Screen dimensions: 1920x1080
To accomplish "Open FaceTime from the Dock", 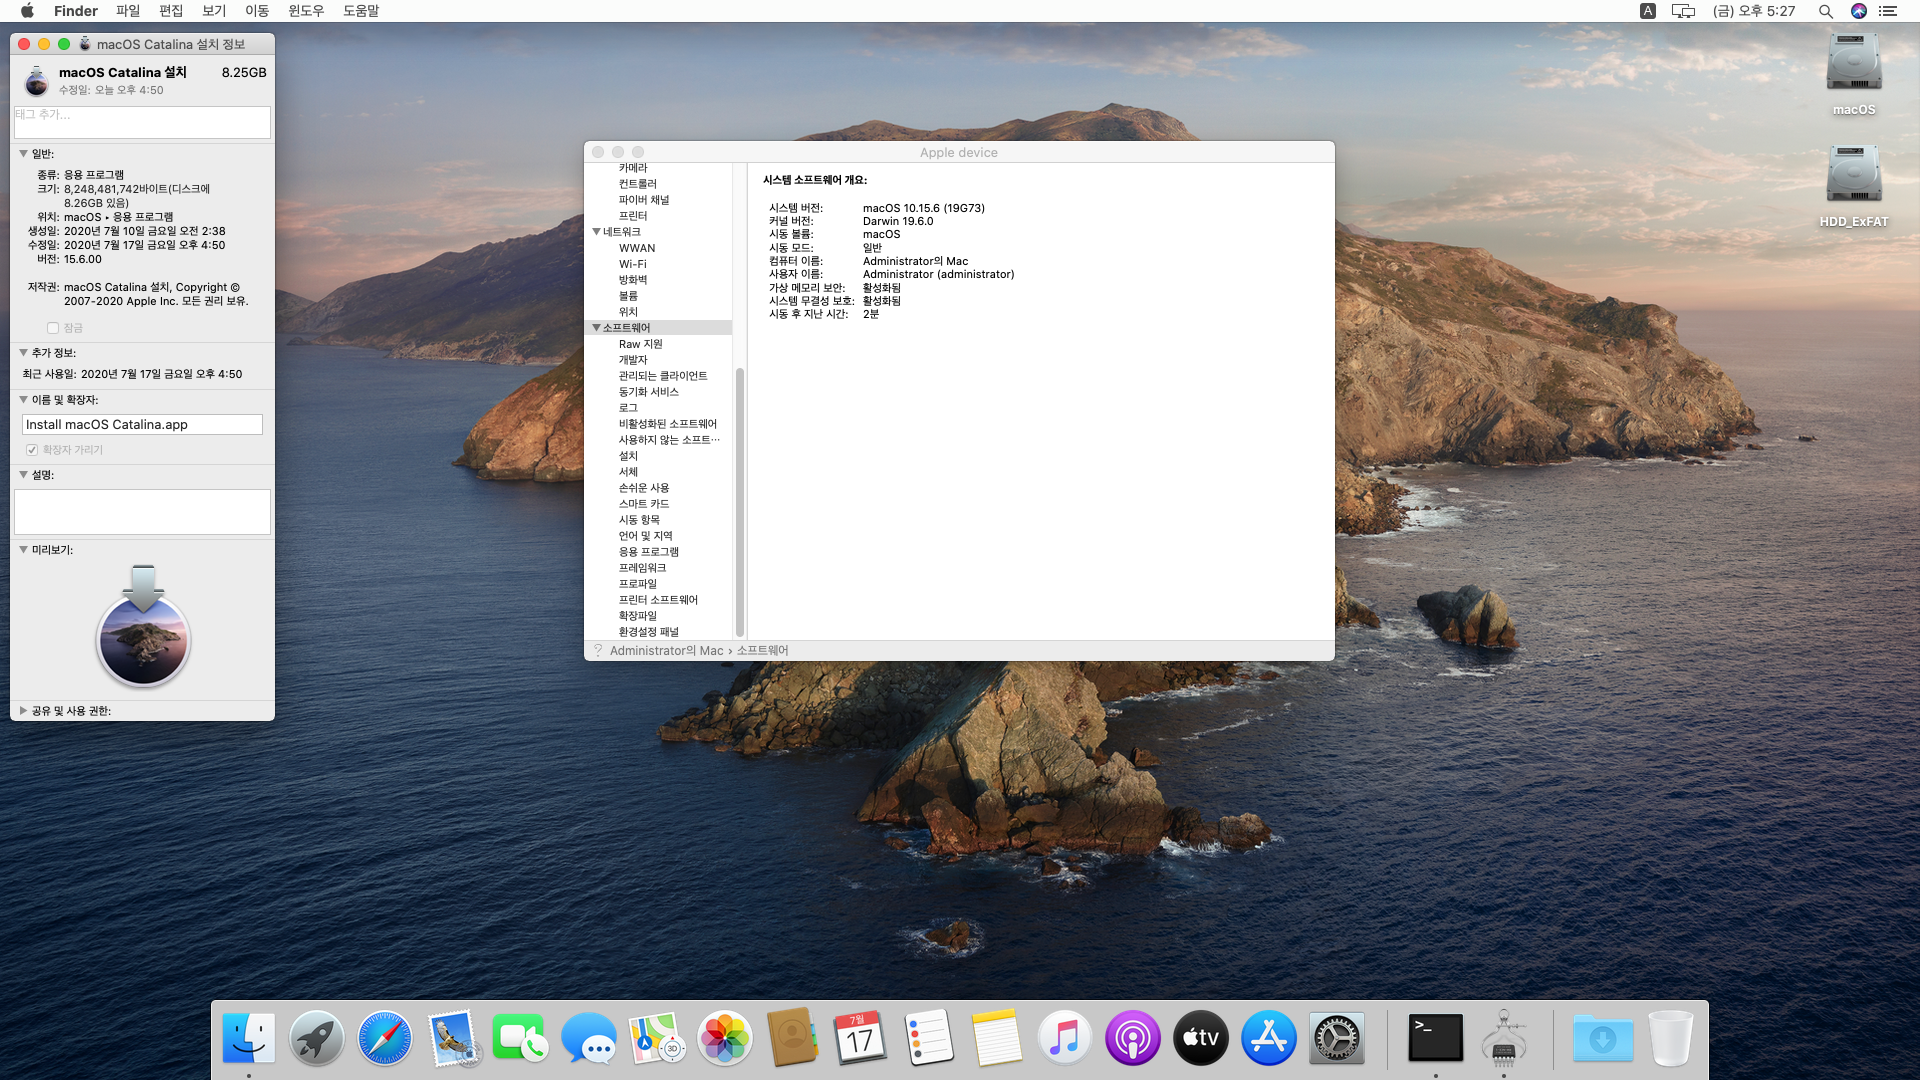I will 520,1038.
